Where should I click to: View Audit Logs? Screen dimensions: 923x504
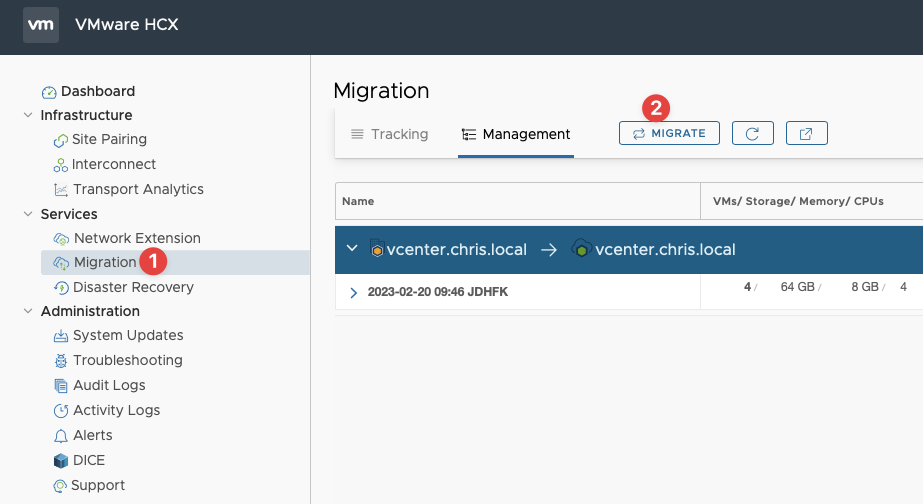coord(109,386)
